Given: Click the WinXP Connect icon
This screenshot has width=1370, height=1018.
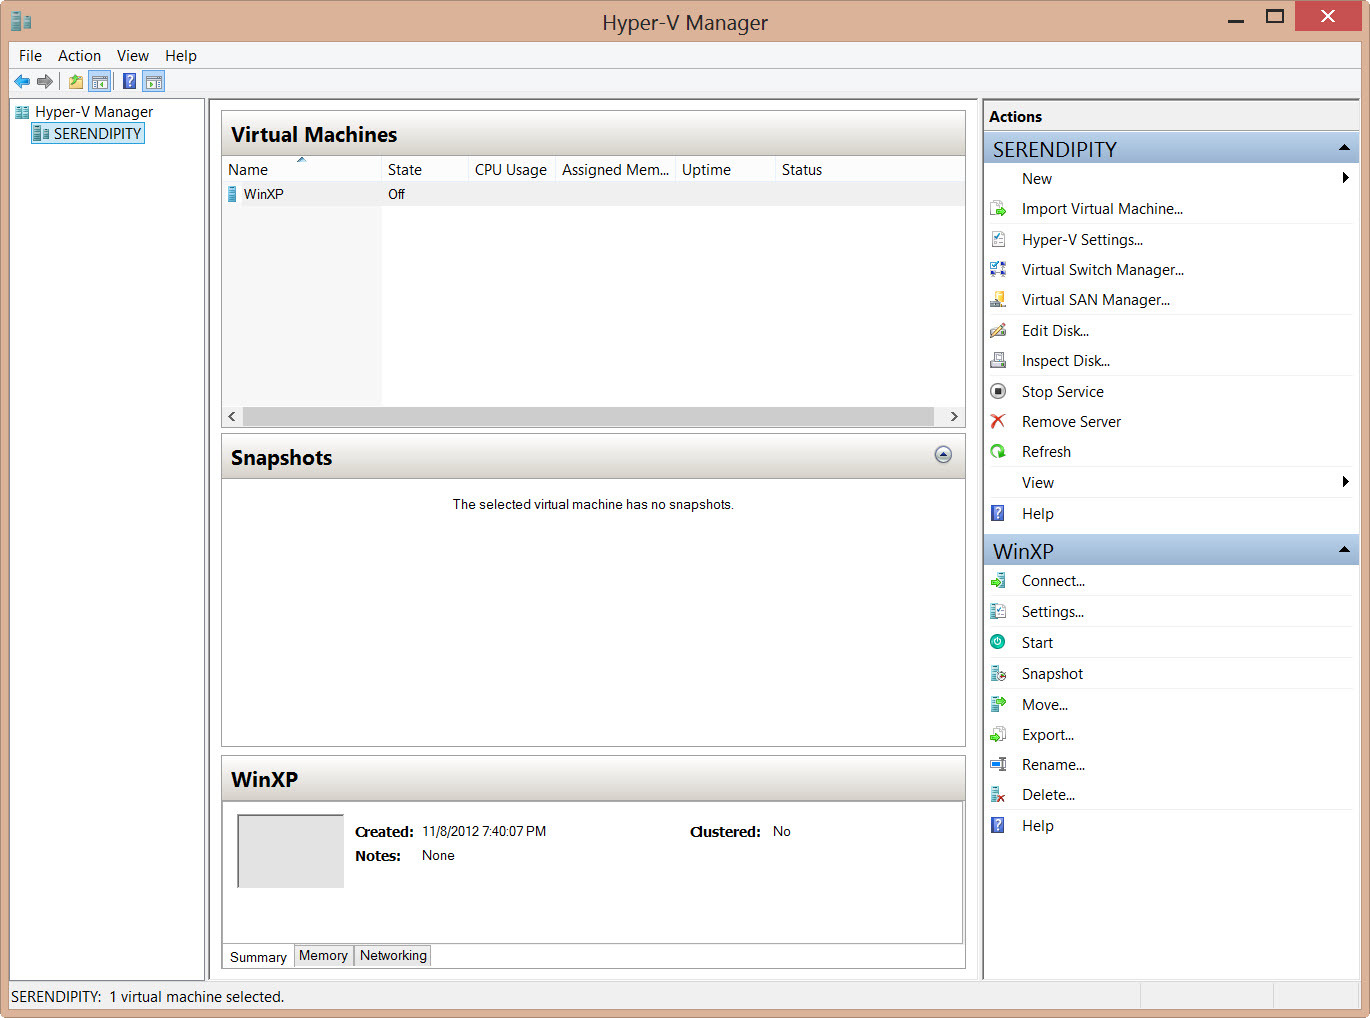Looking at the screenshot, I should 998,581.
